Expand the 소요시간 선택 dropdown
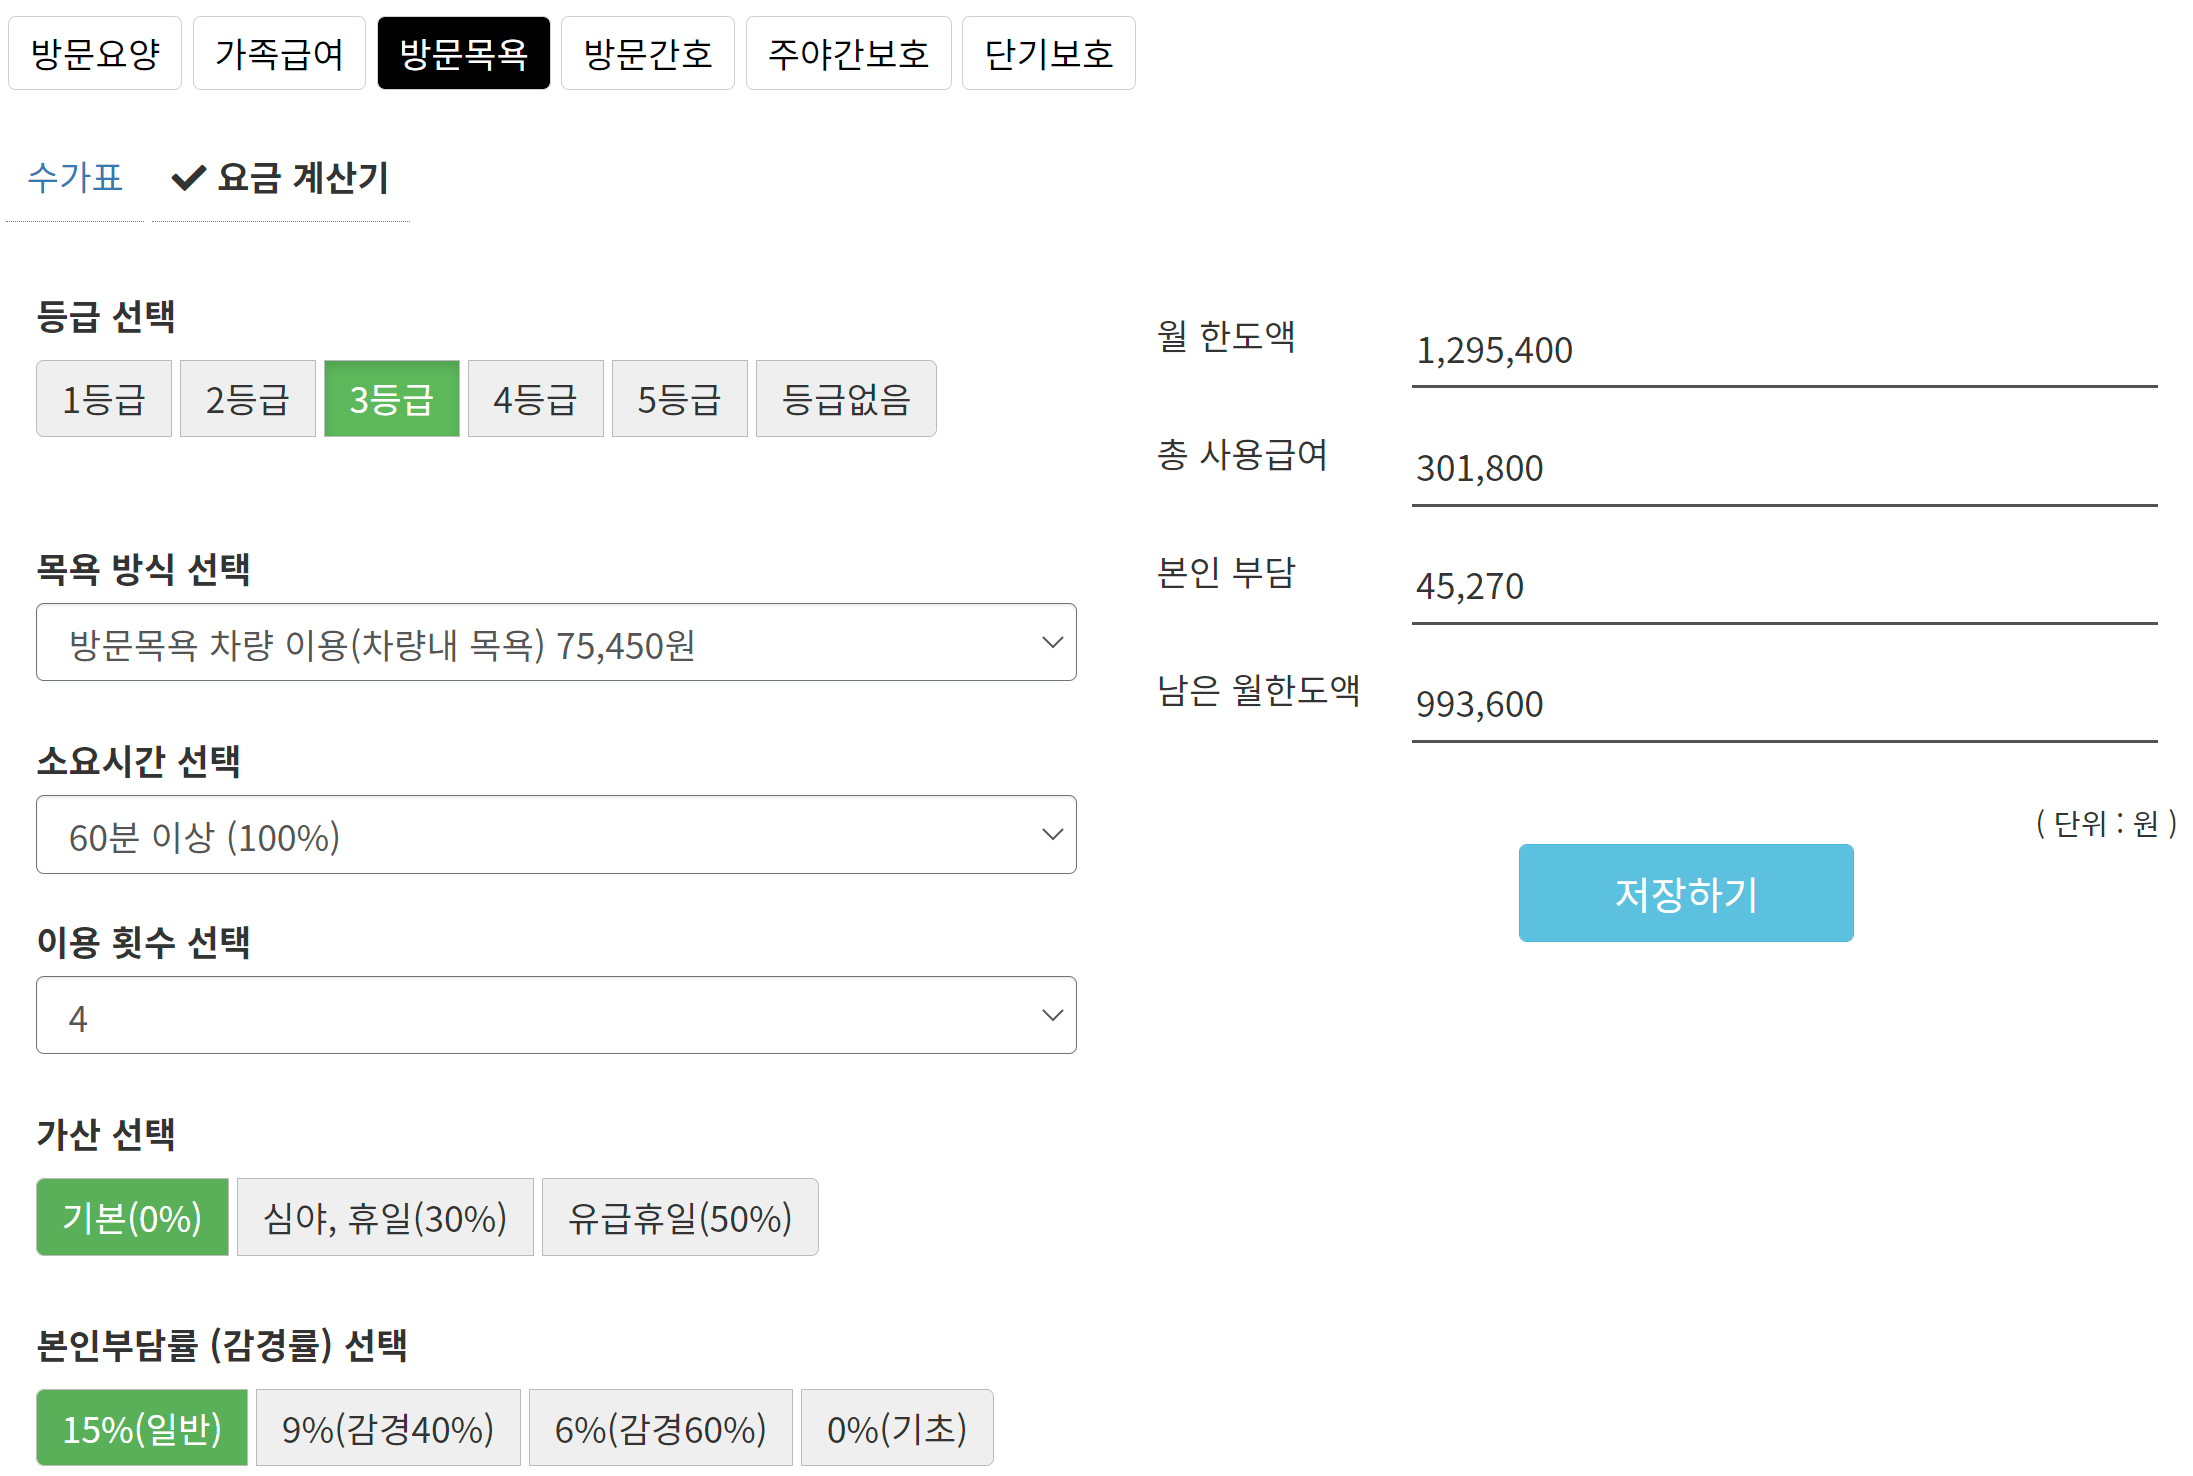 (556, 835)
